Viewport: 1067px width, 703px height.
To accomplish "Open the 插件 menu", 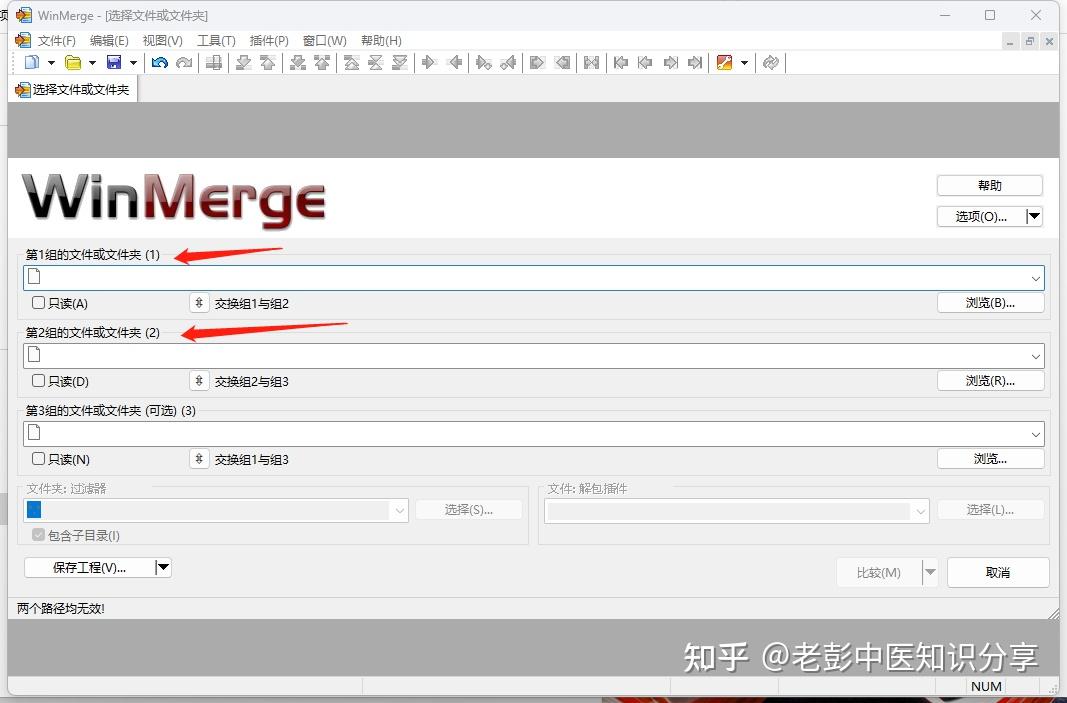I will point(268,40).
